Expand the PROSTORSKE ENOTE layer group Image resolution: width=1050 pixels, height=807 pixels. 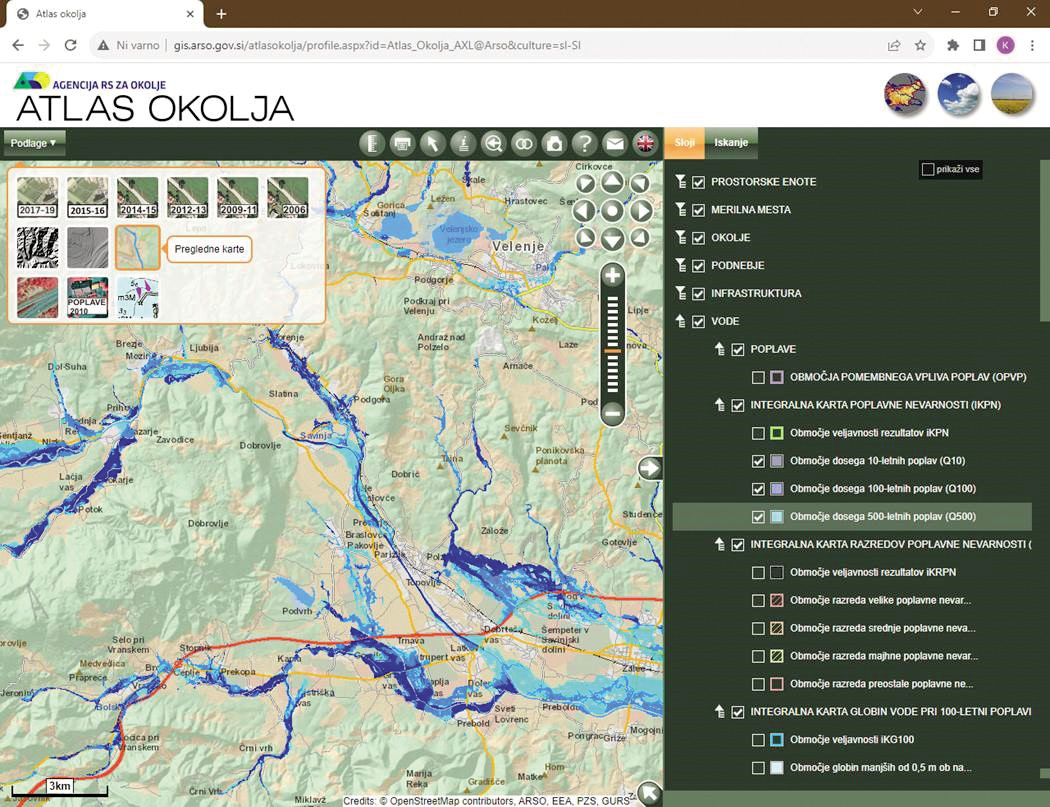[x=682, y=182]
